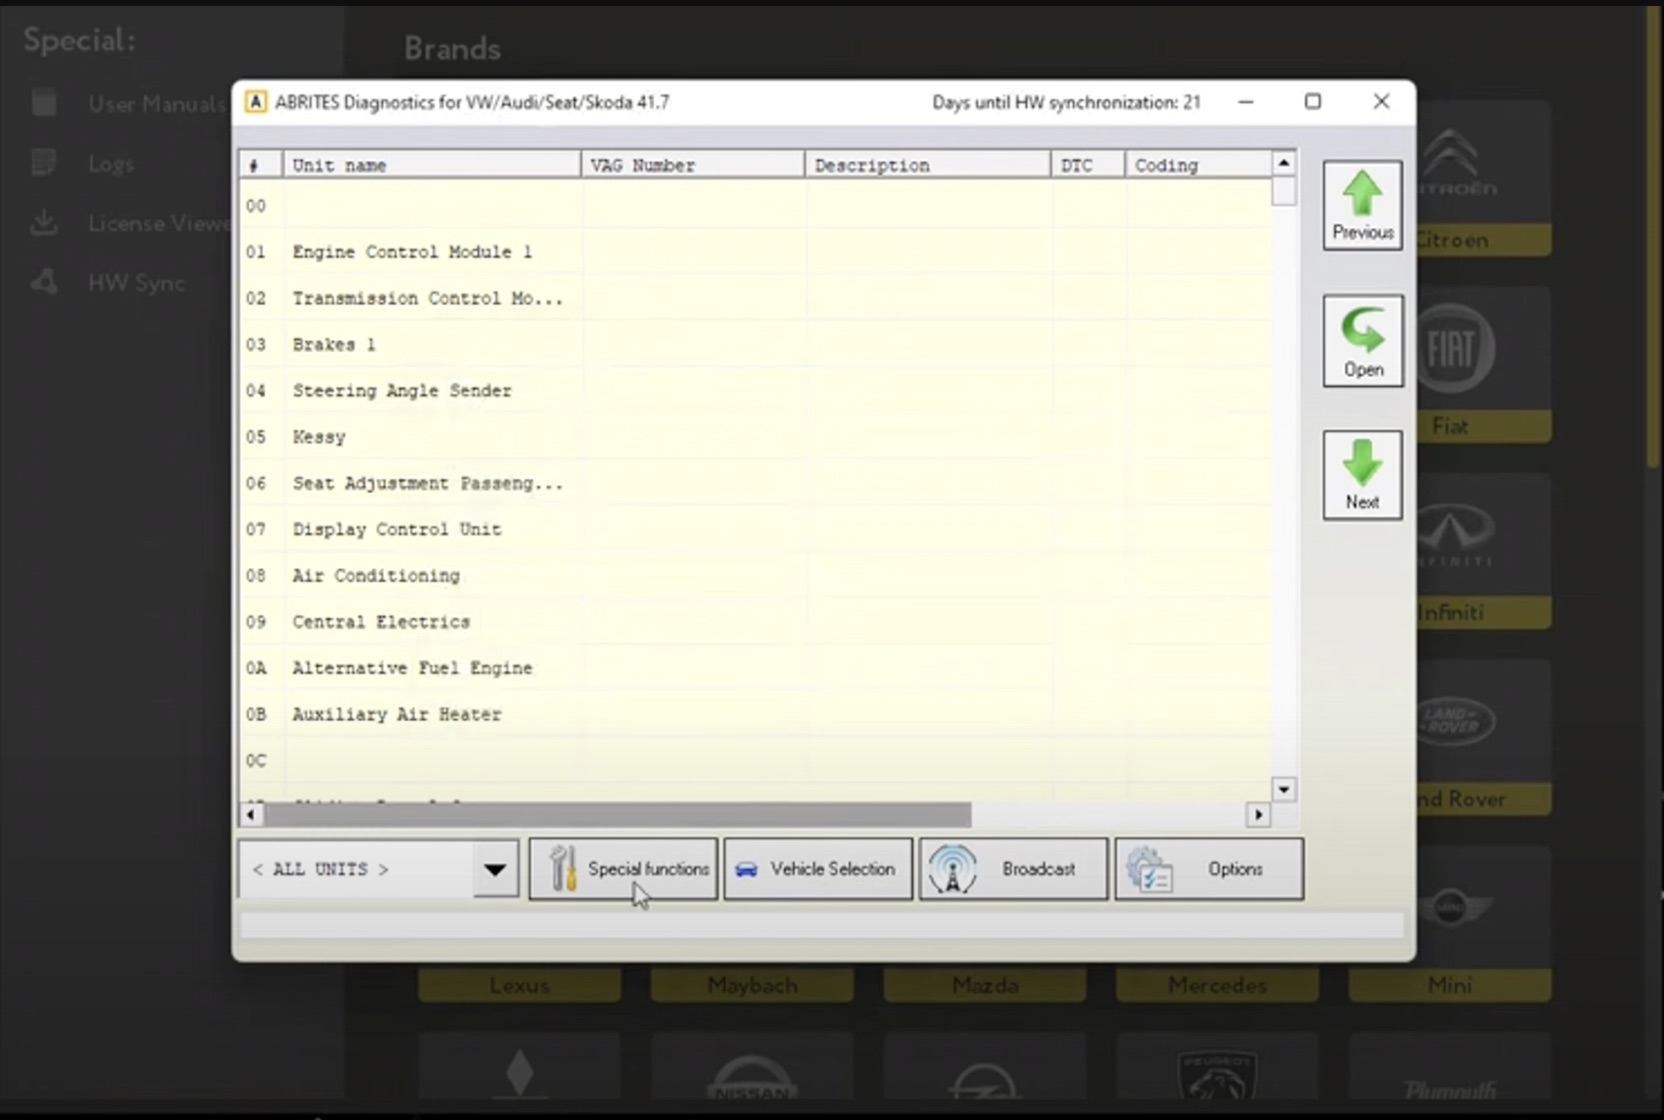Select the Air Conditioning unit
Screen dimensions: 1664x1120
coord(755,576)
